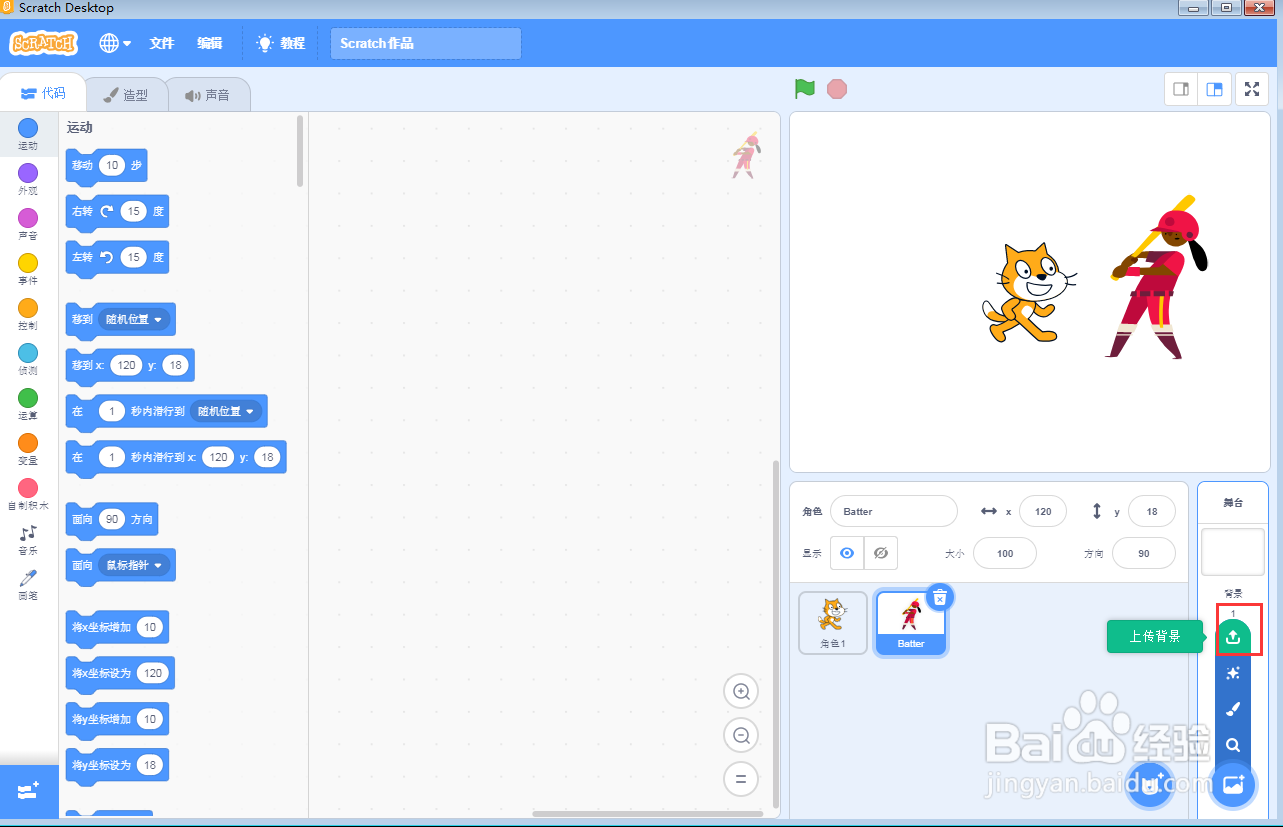Click the 将y坐标增加 10 block
1283x827 pixels.
[x=117, y=720]
